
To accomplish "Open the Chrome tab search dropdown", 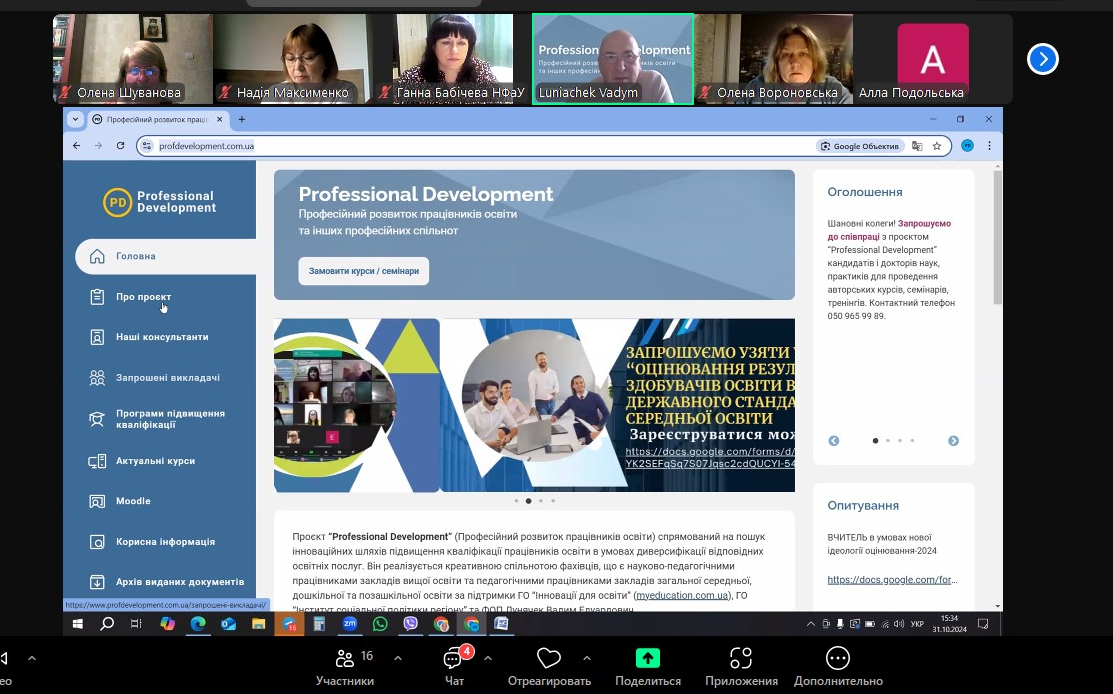I will click(75, 119).
